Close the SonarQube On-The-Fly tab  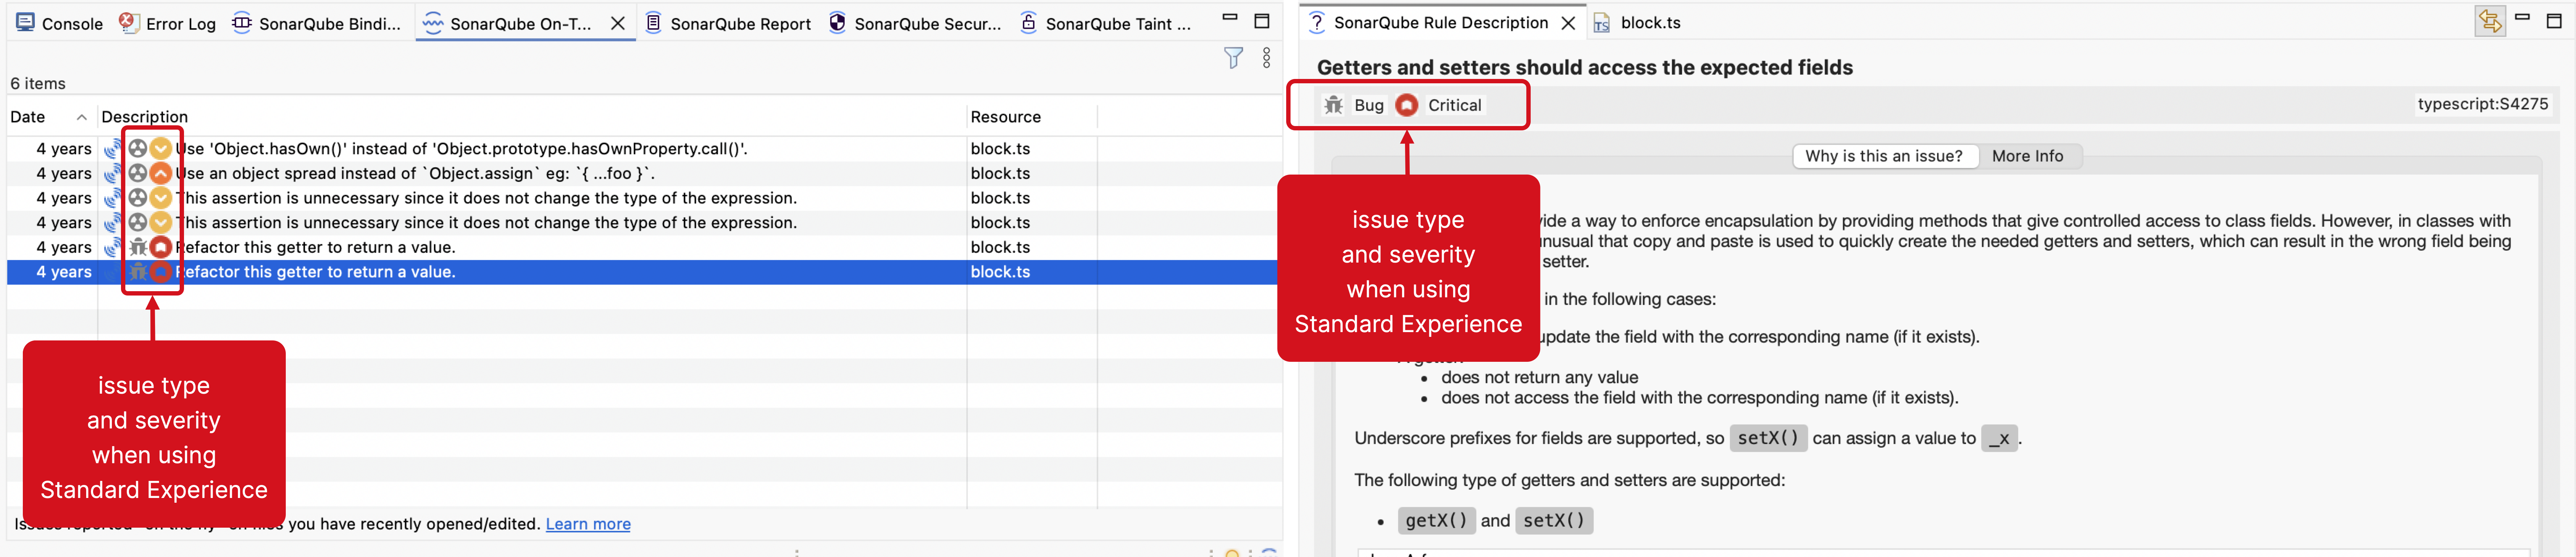618,23
